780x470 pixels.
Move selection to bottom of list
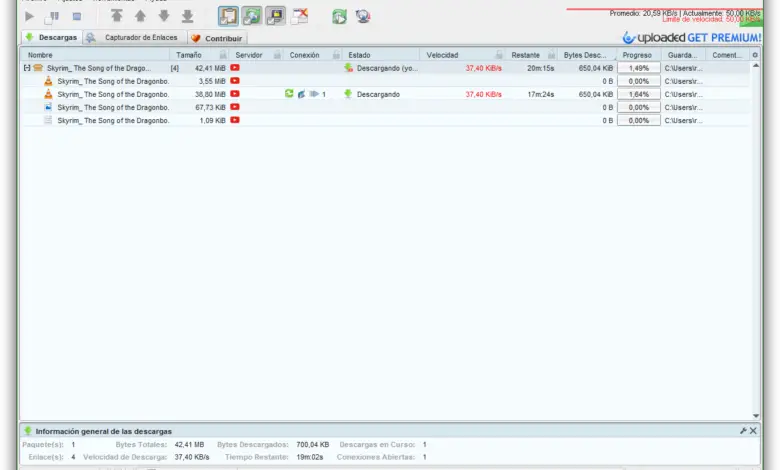point(187,16)
